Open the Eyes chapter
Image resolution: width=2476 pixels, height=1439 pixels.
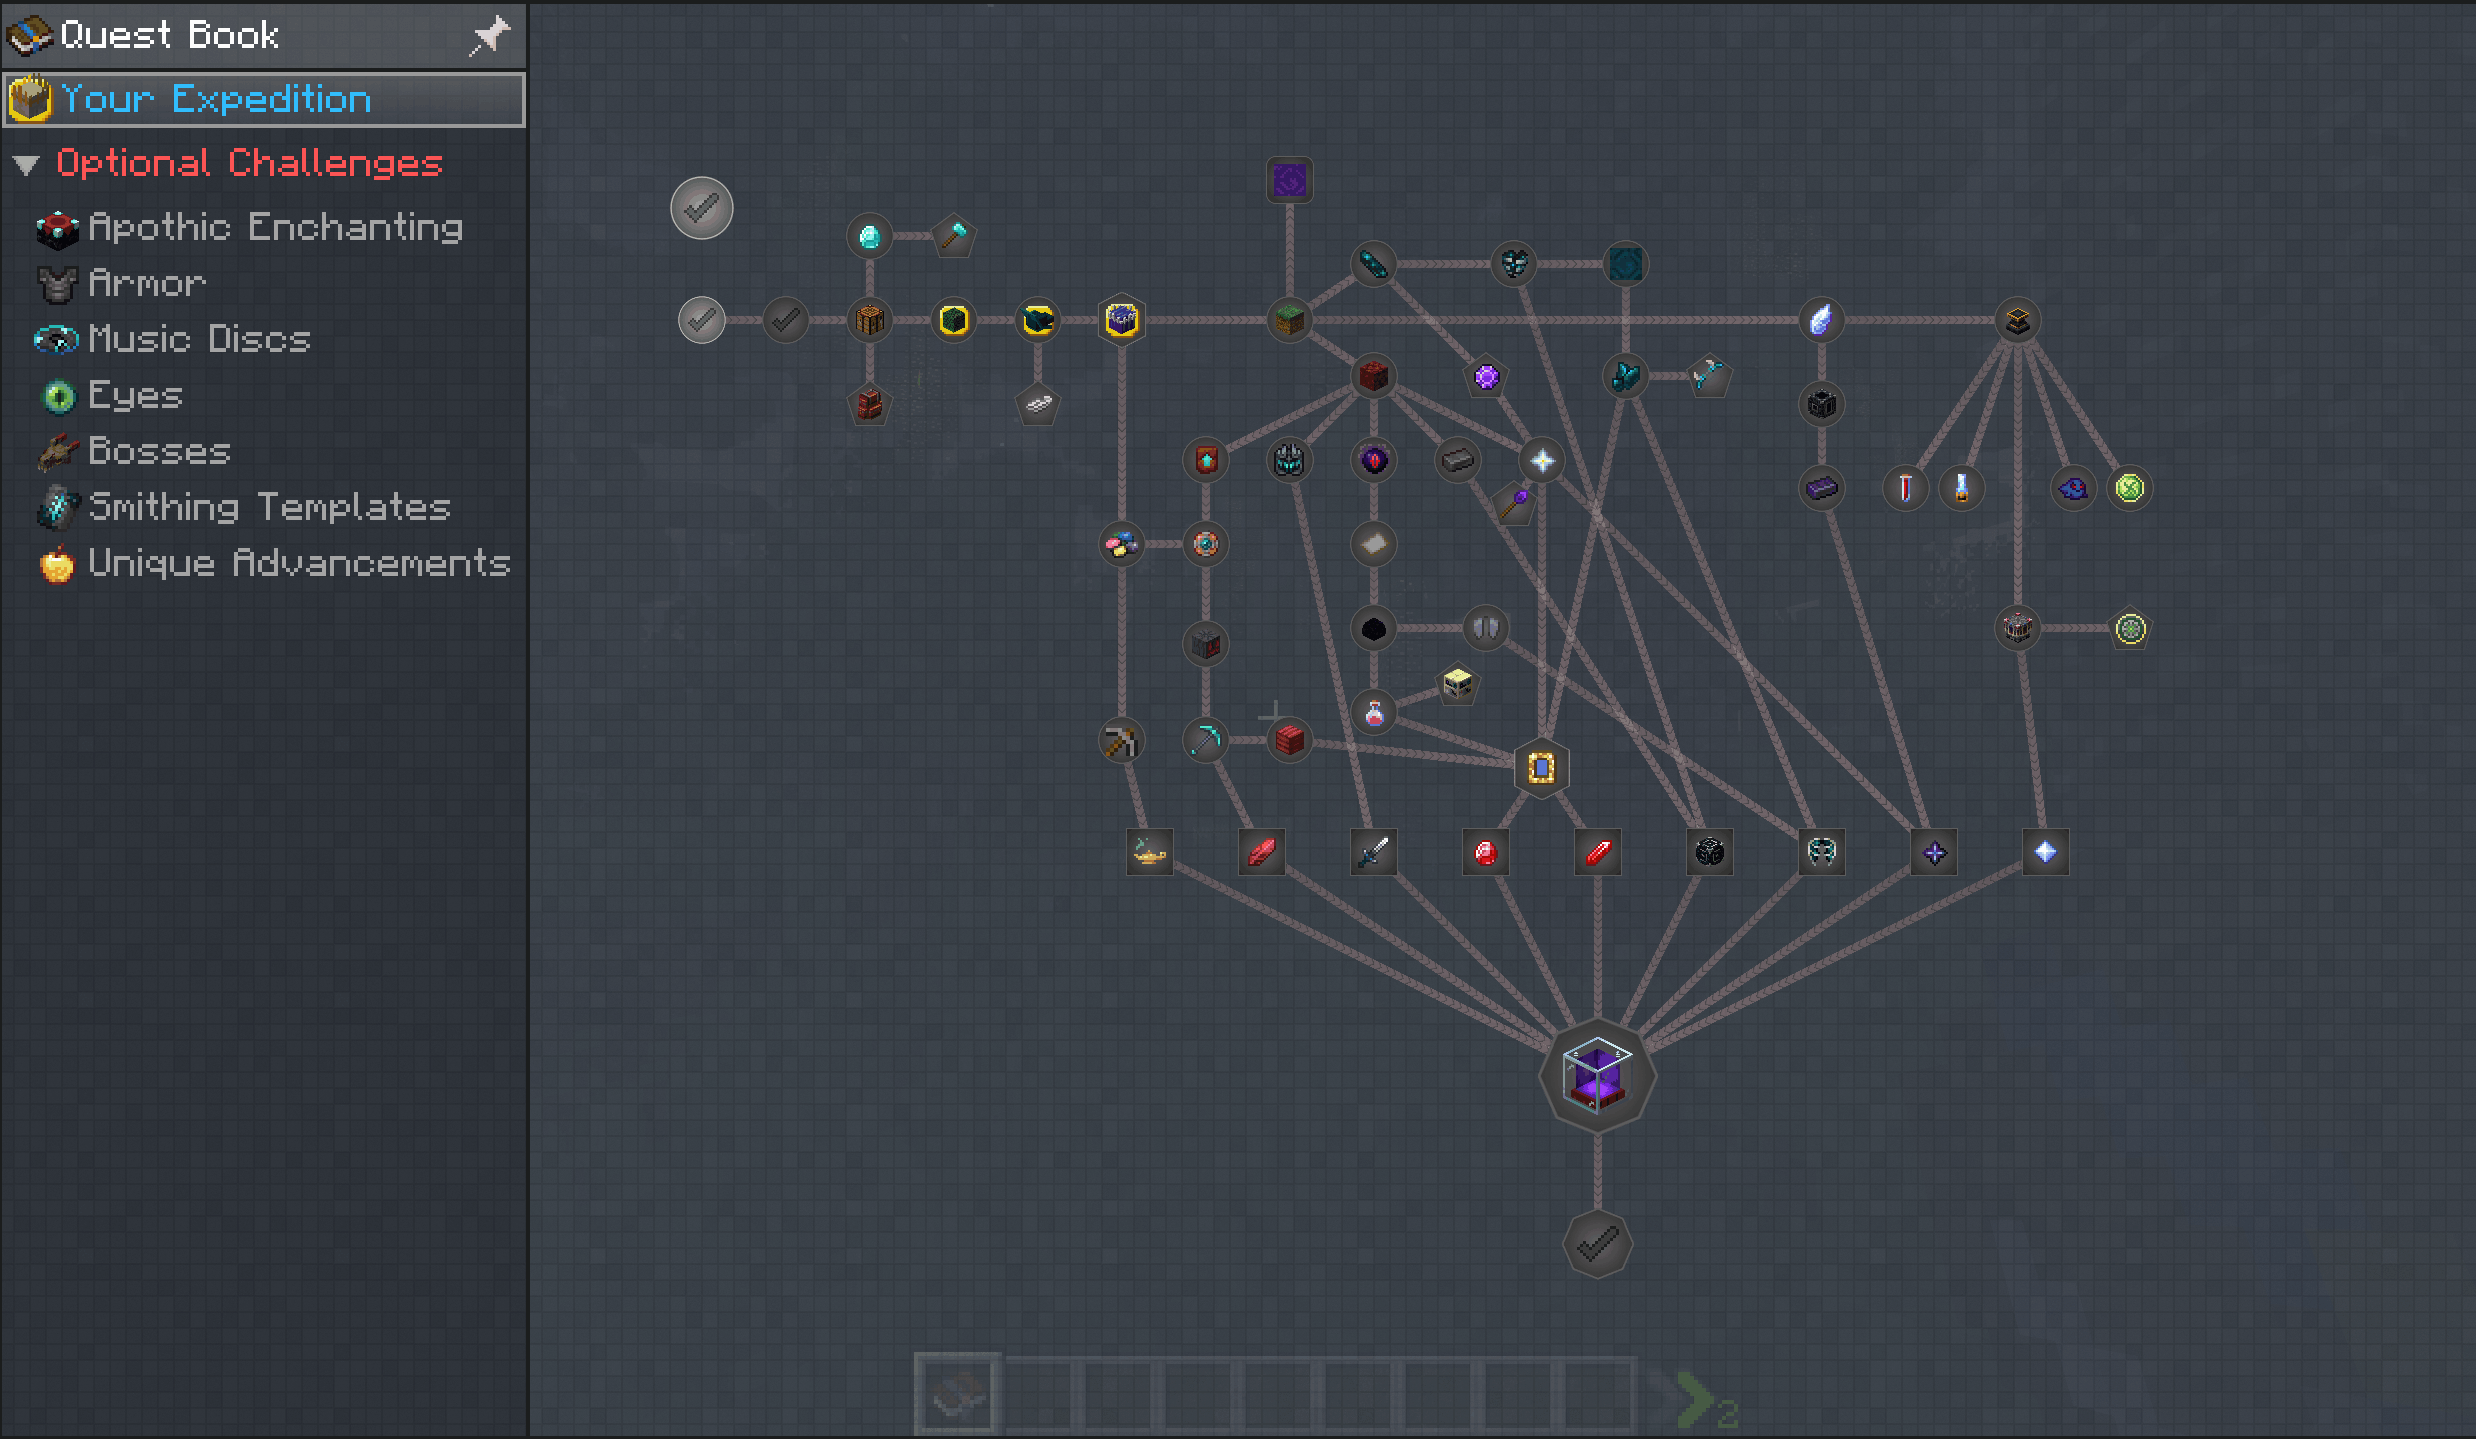[x=110, y=396]
